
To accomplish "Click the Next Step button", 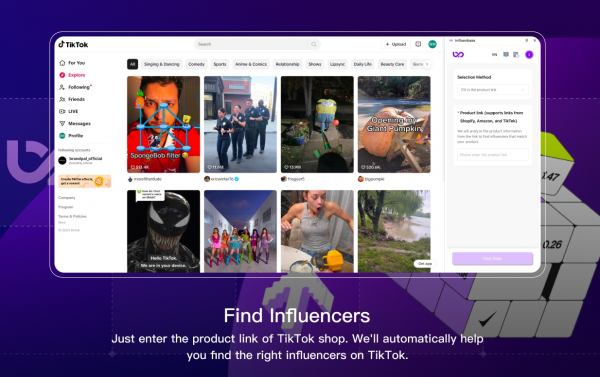I will 492,259.
